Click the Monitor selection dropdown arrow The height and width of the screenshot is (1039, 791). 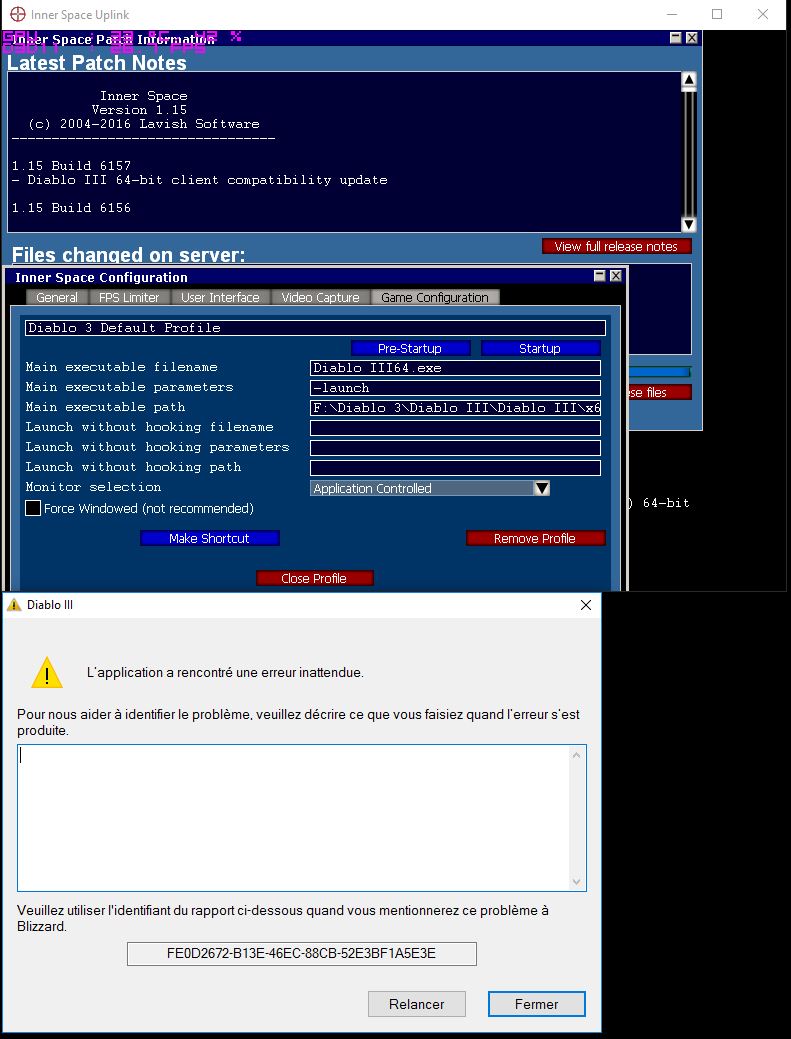pyautogui.click(x=542, y=488)
